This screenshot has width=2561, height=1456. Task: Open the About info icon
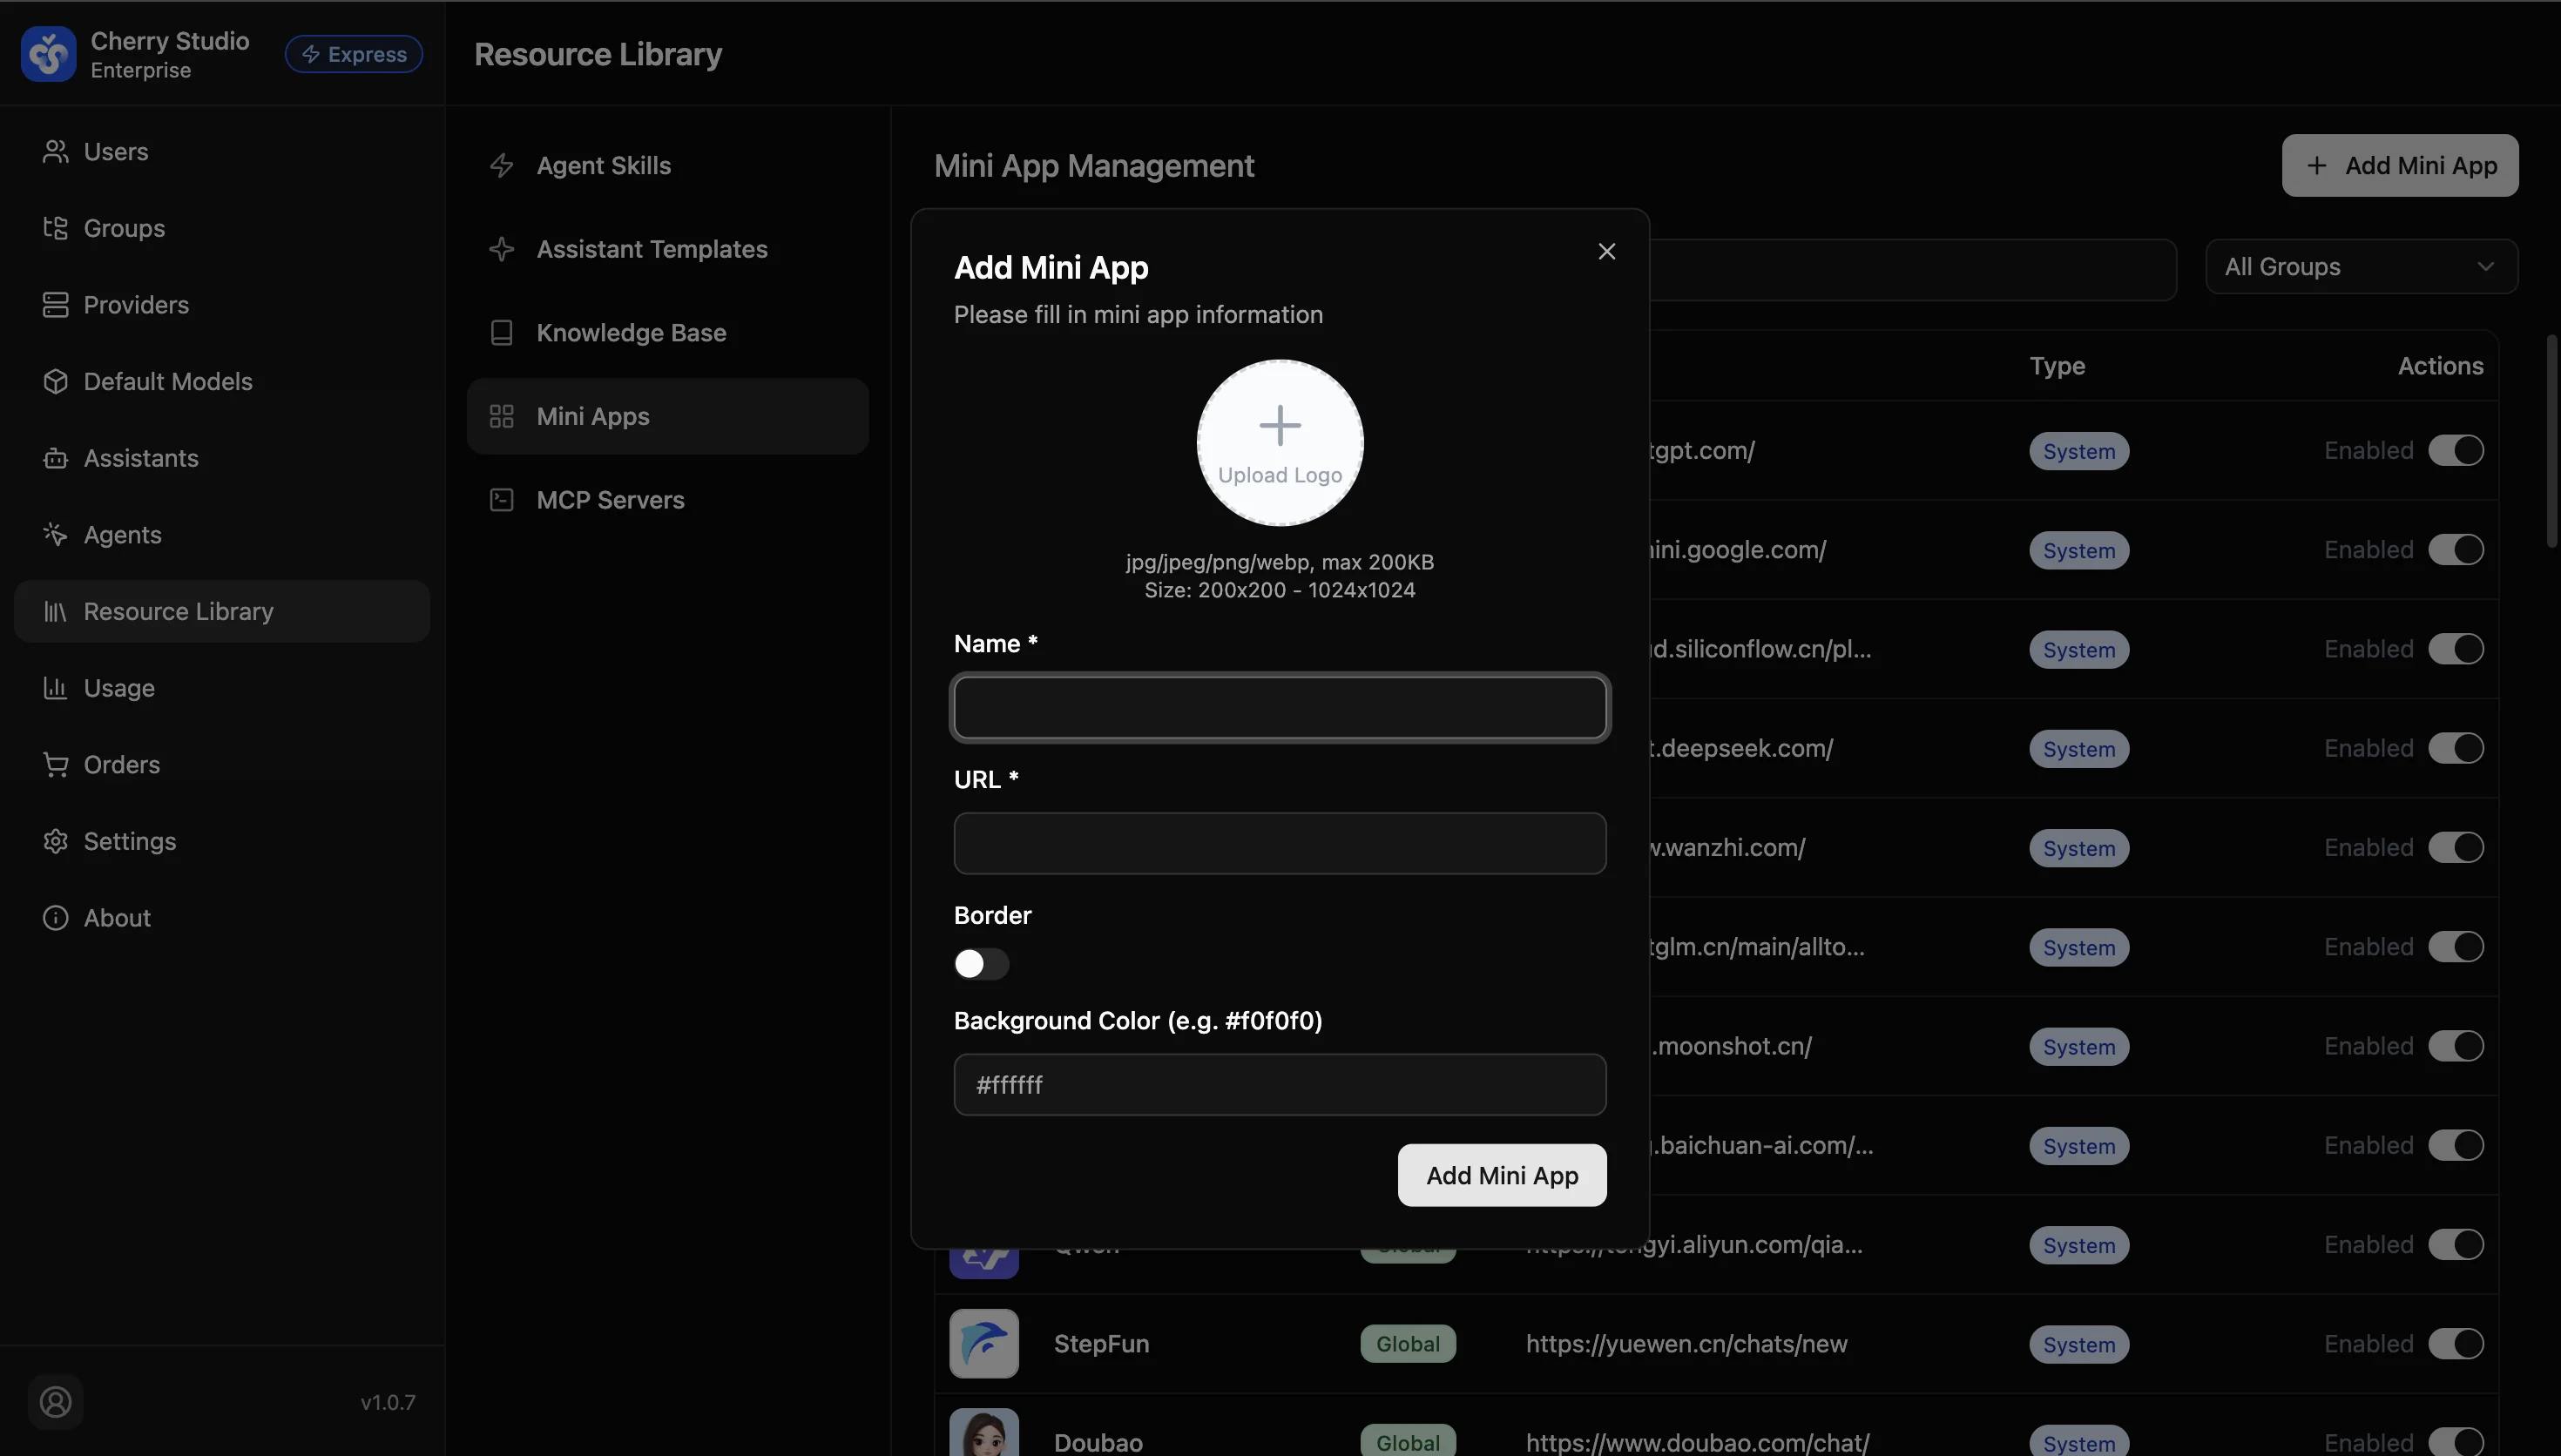pyautogui.click(x=55, y=918)
